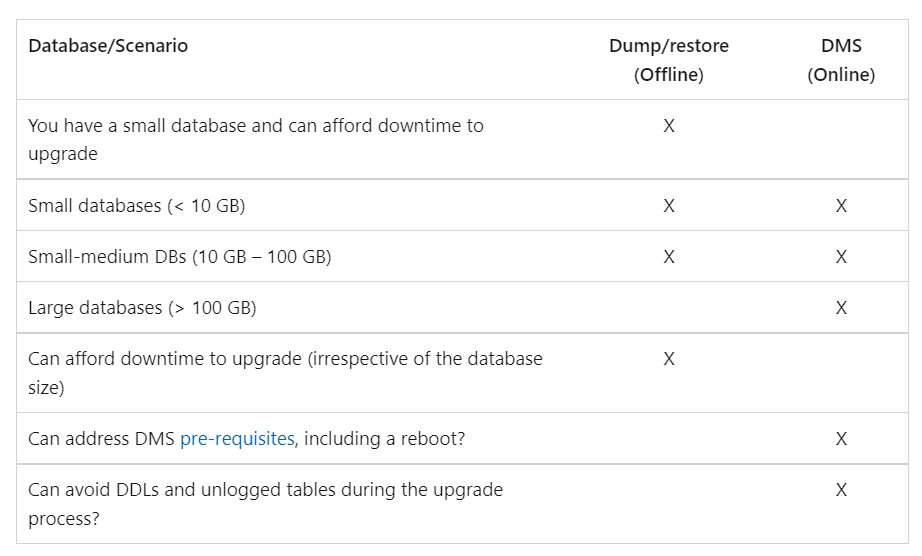Click DMS X for DMS pre-requisites row

point(841,439)
